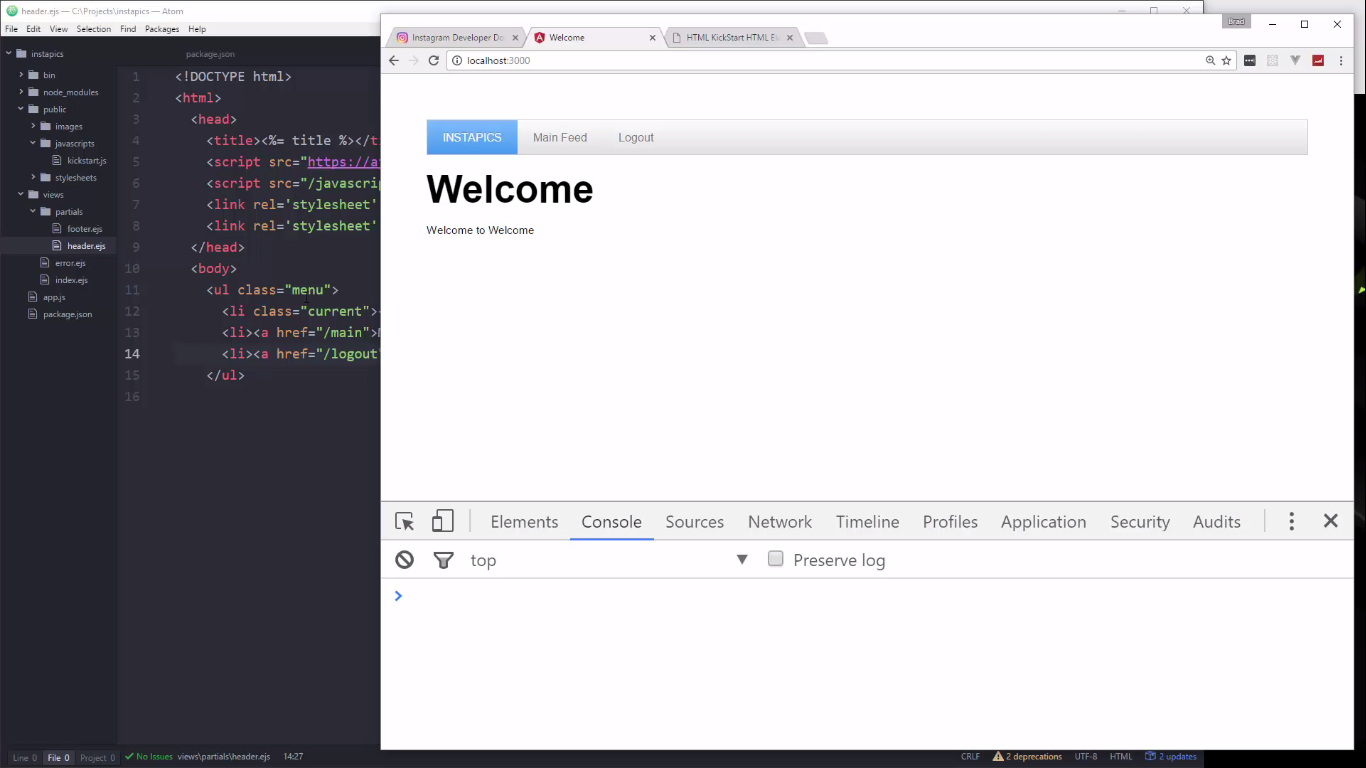This screenshot has width=1366, height=768.
Task: Open the Atom Edit menu
Action: pyautogui.click(x=34, y=29)
